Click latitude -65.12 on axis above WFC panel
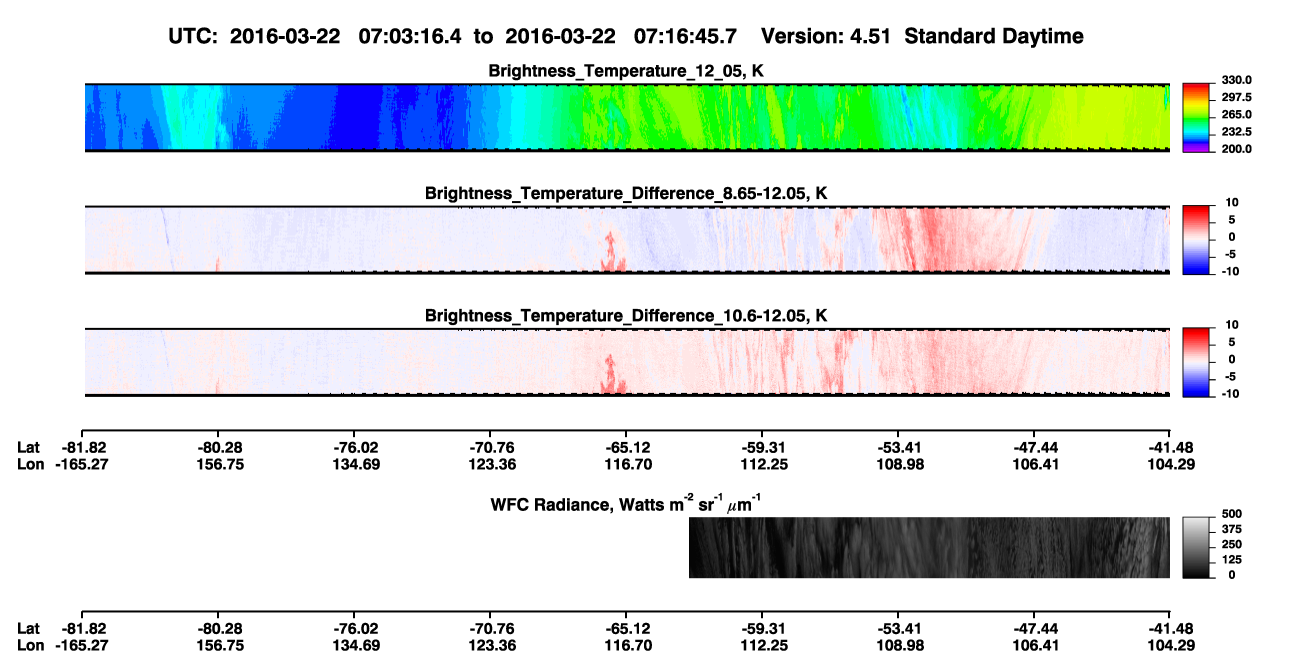This screenshot has height=667, width=1300. click(x=627, y=447)
